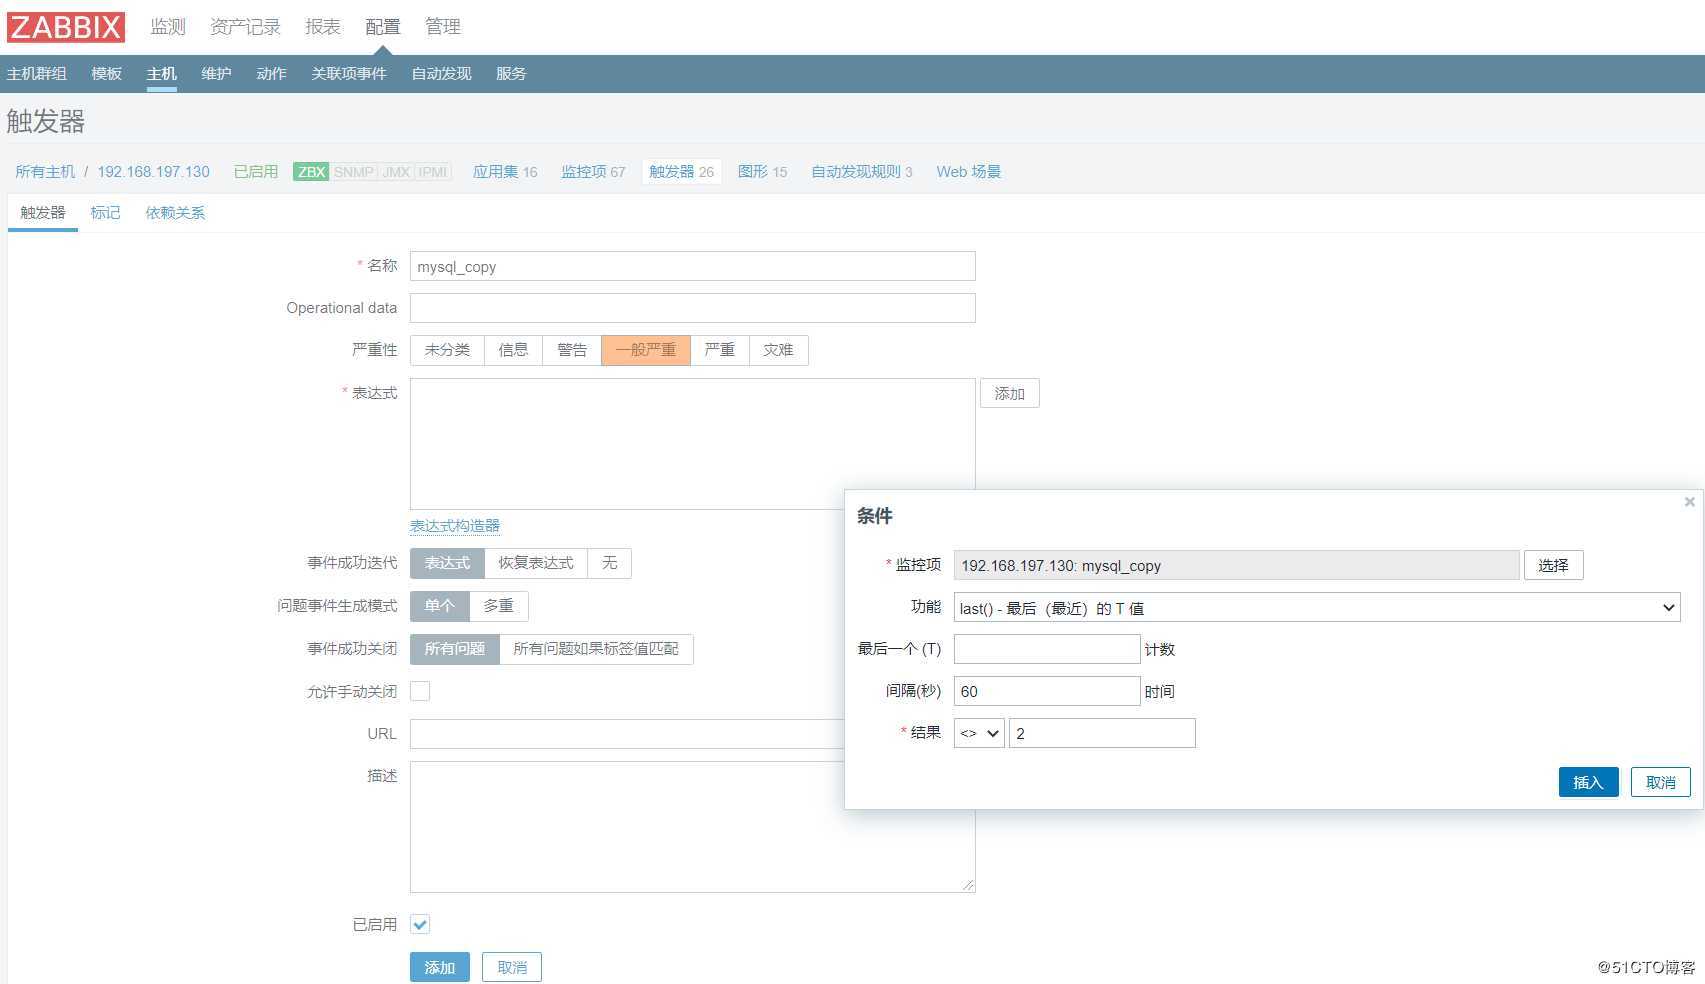This screenshot has height=984, width=1705.
Task: Click the SNMP availability badge
Action: [354, 172]
